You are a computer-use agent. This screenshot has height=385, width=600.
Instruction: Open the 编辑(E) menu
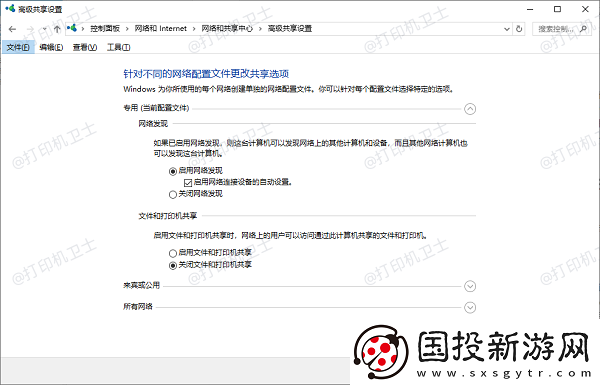point(51,47)
